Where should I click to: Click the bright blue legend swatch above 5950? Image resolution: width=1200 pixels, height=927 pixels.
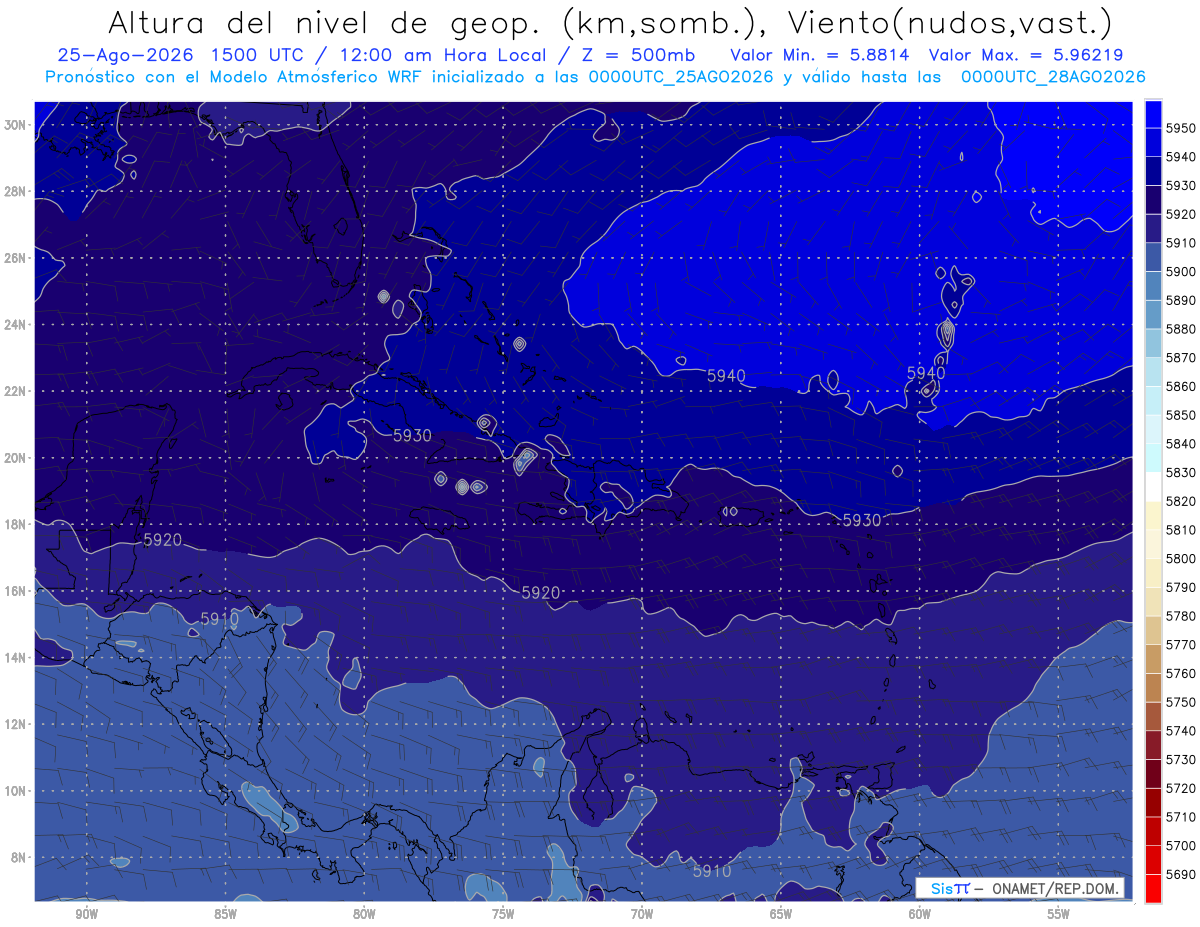tap(1153, 114)
